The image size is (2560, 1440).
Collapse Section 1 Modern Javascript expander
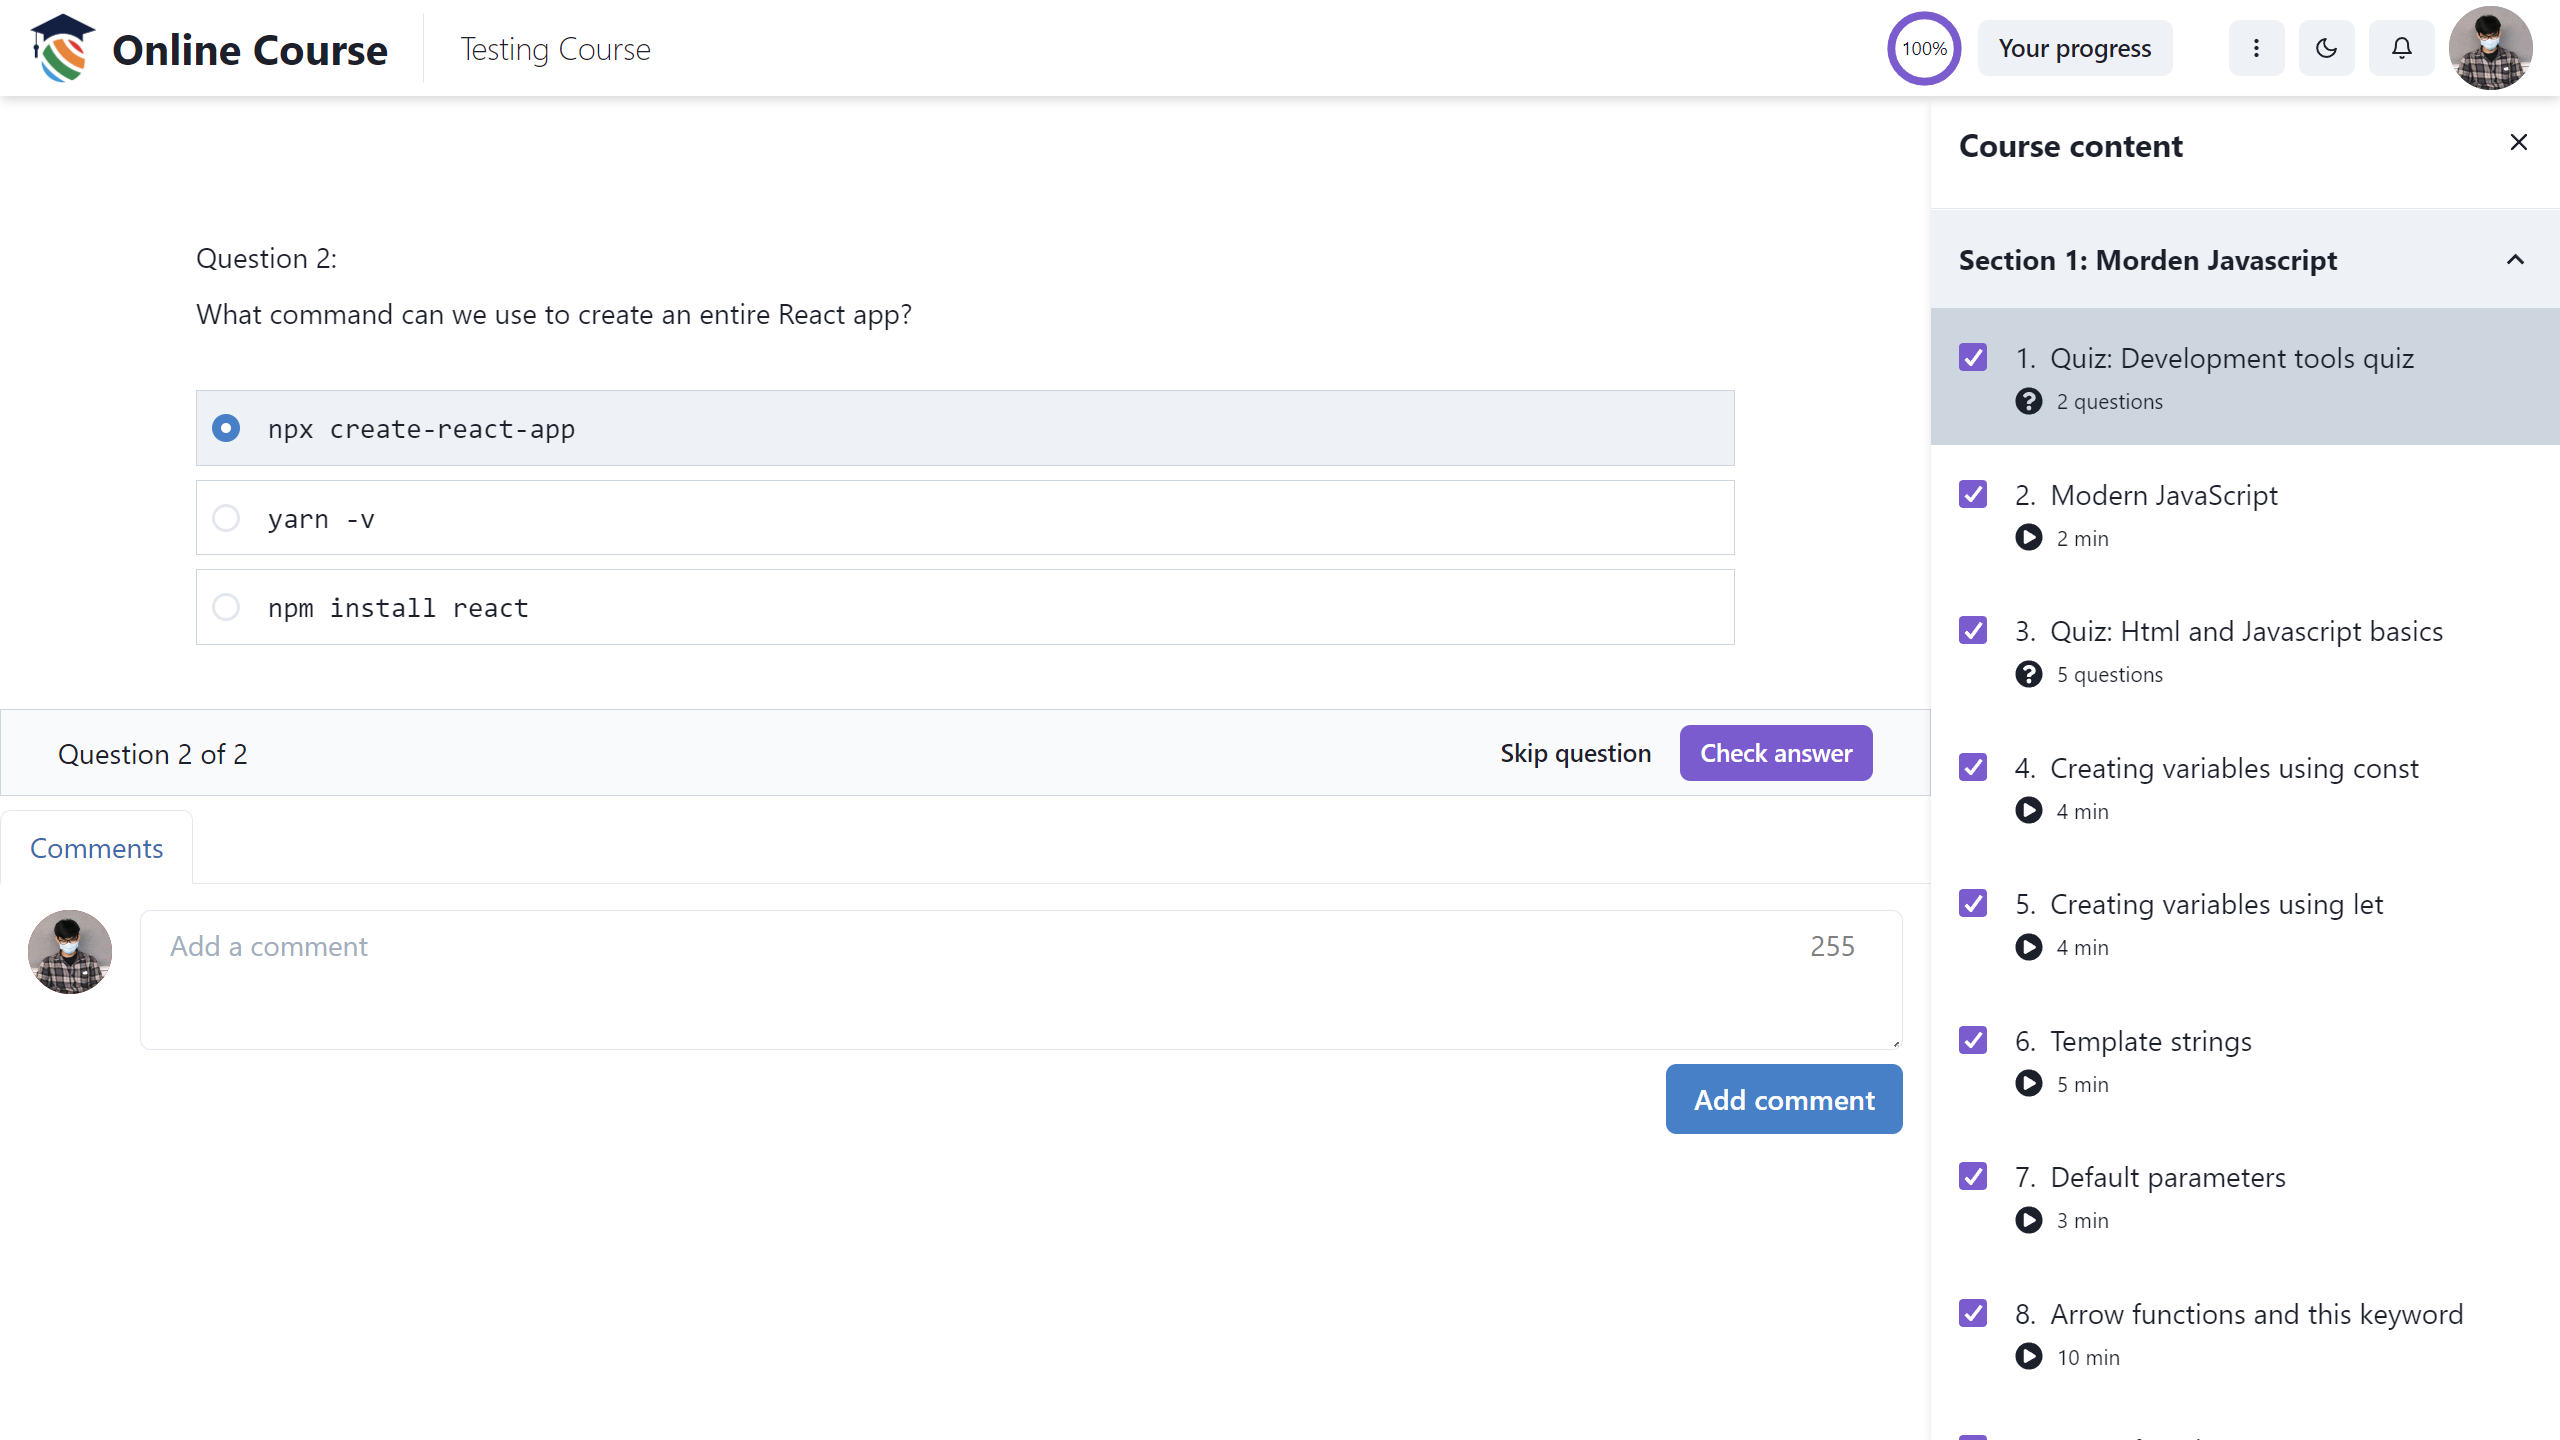point(2516,260)
